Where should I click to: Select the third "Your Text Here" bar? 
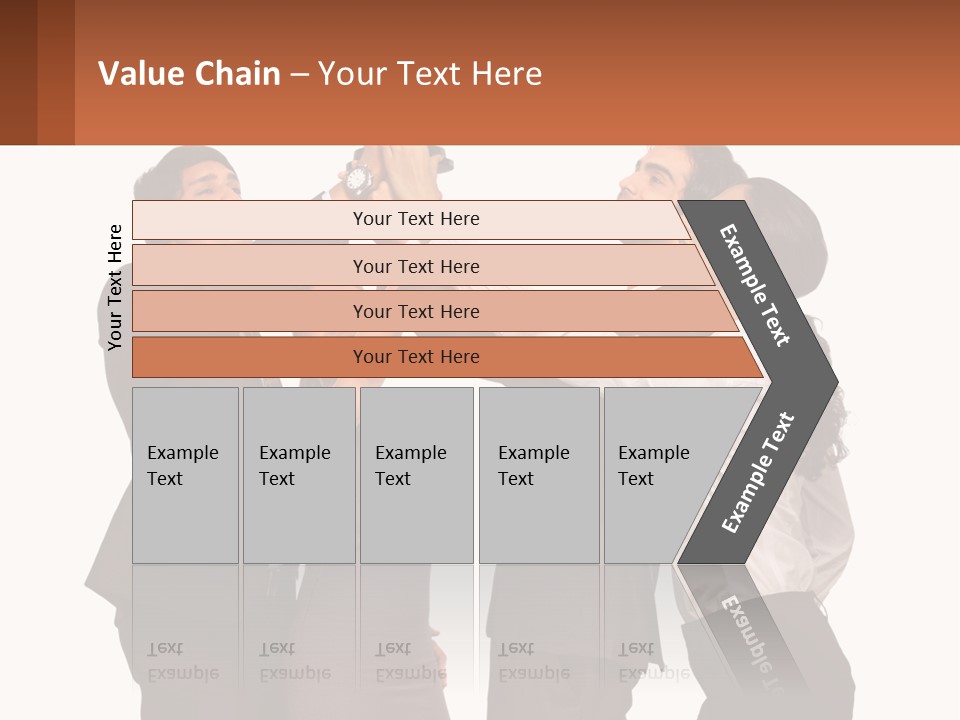point(415,311)
